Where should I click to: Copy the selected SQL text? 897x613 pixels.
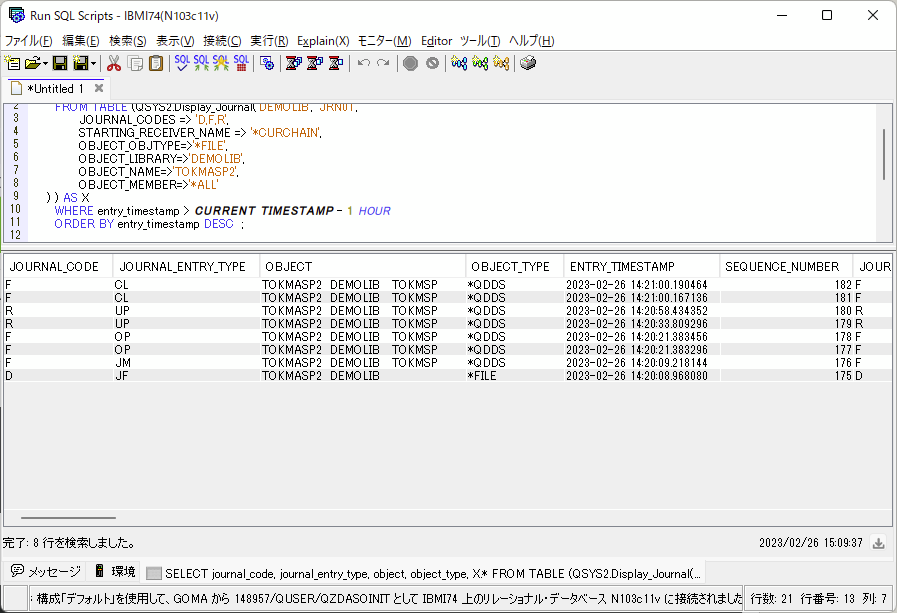click(133, 63)
